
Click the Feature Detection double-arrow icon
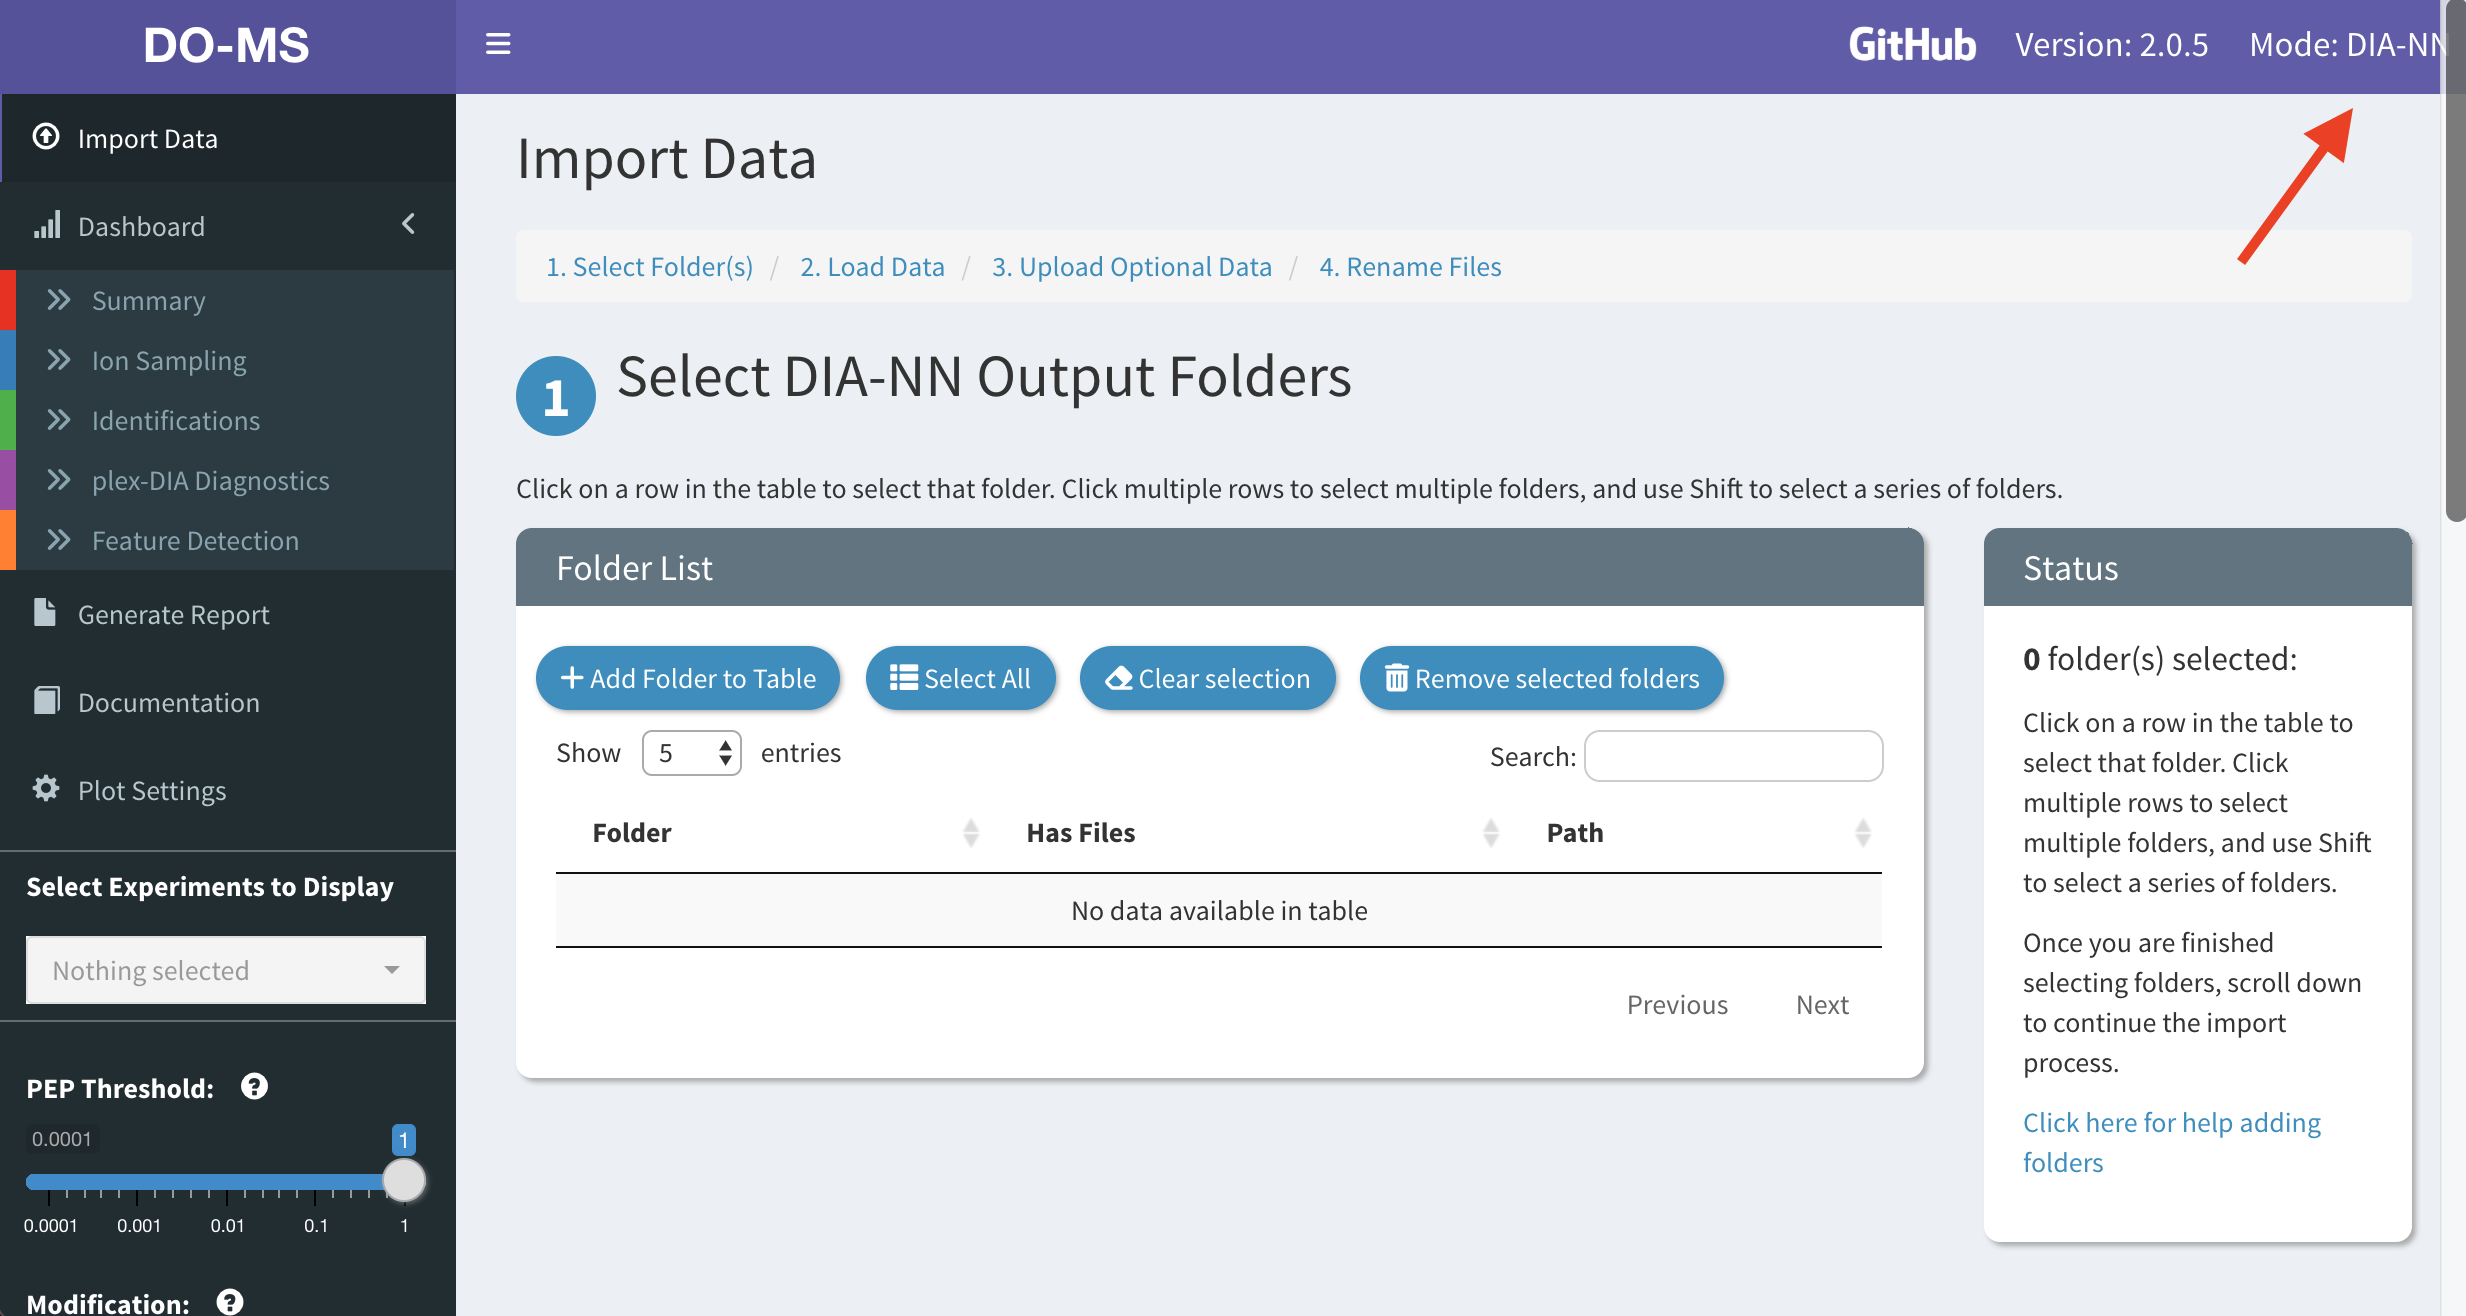59,540
